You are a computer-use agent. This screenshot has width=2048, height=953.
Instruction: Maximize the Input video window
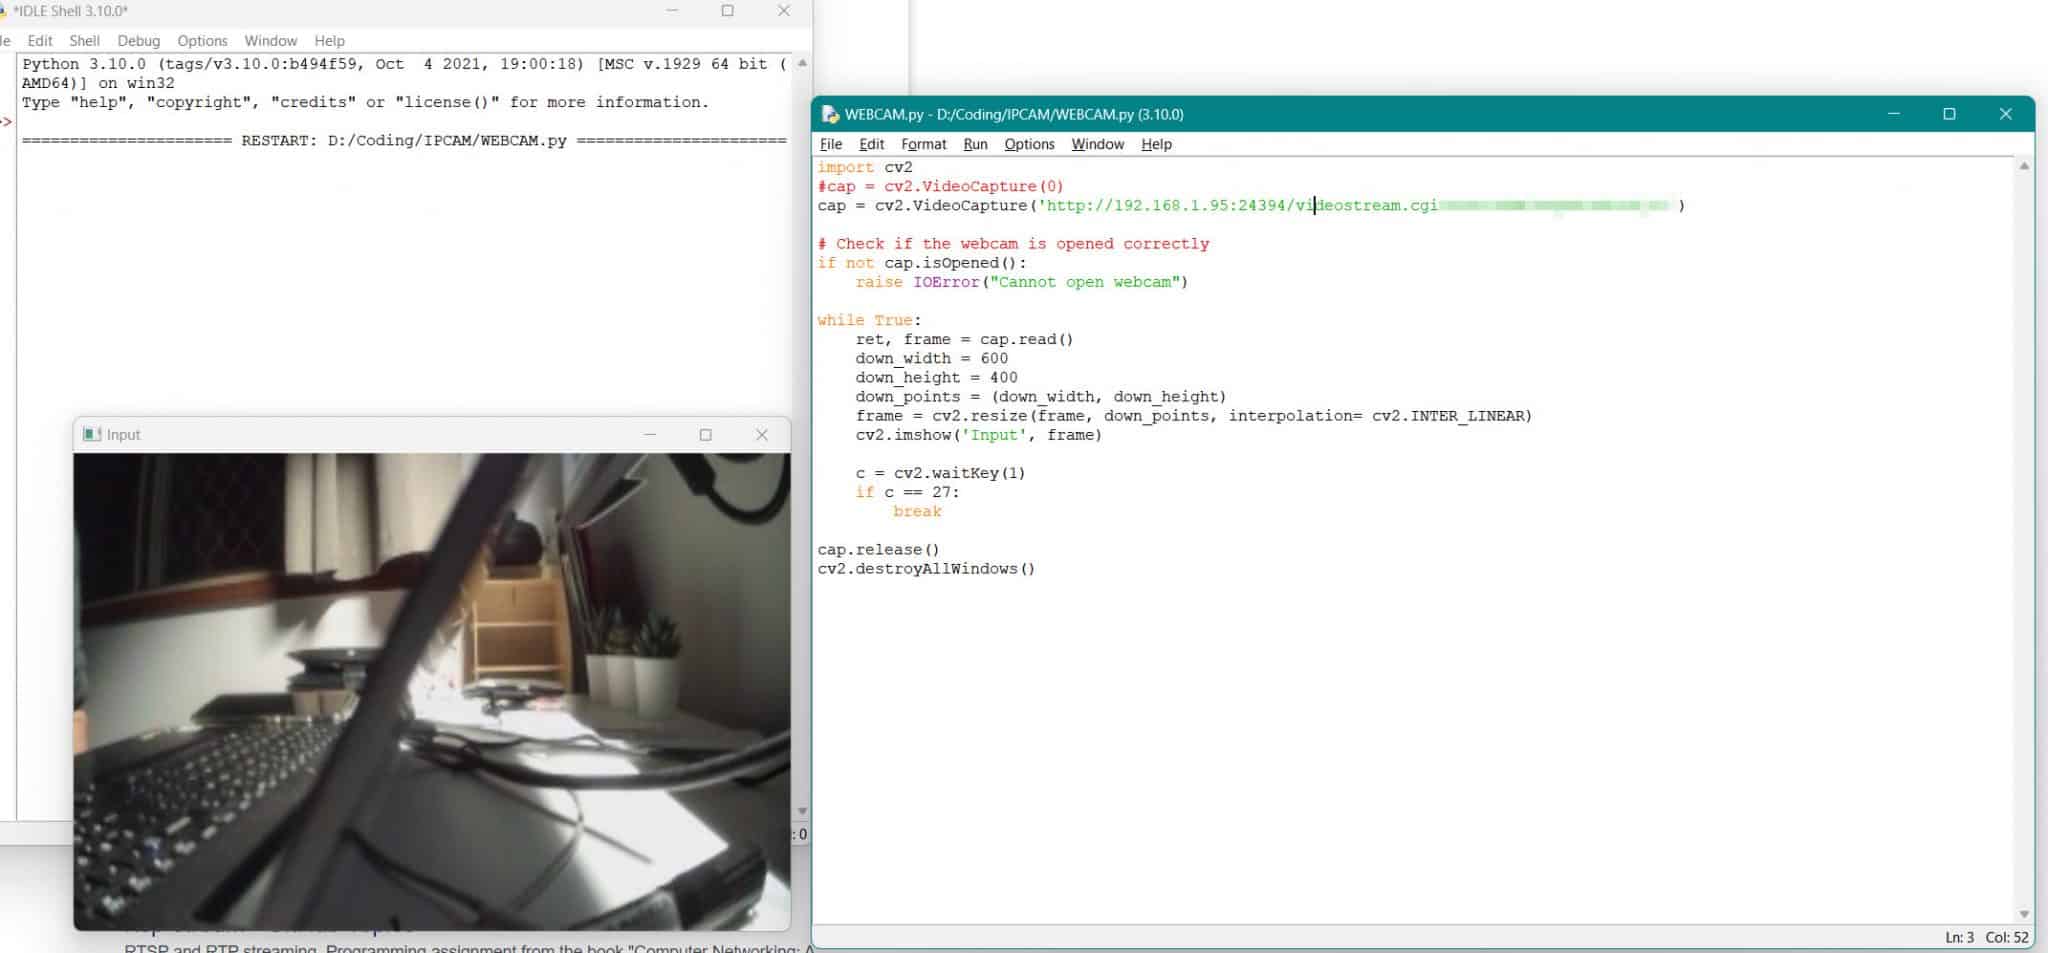706,434
